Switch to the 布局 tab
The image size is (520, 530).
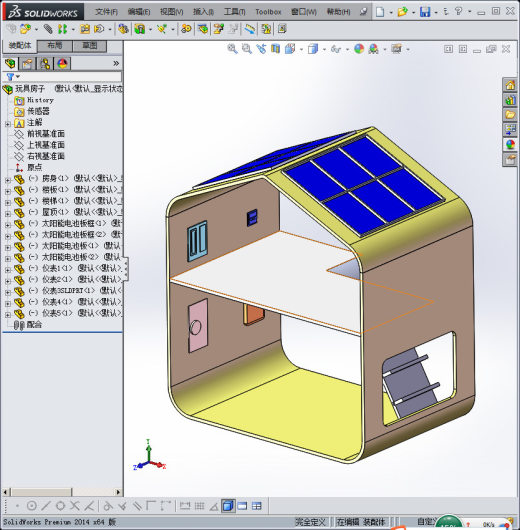pos(54,46)
